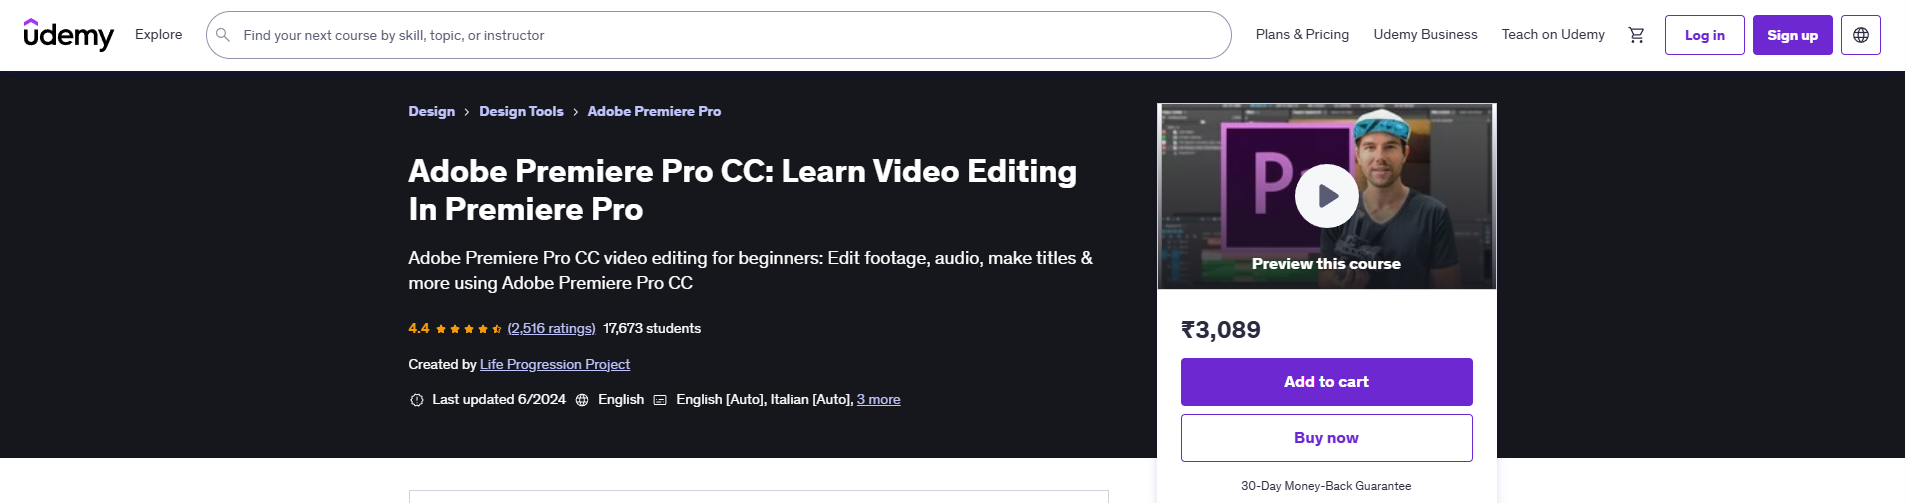Open Udemy Business link

1425,34
